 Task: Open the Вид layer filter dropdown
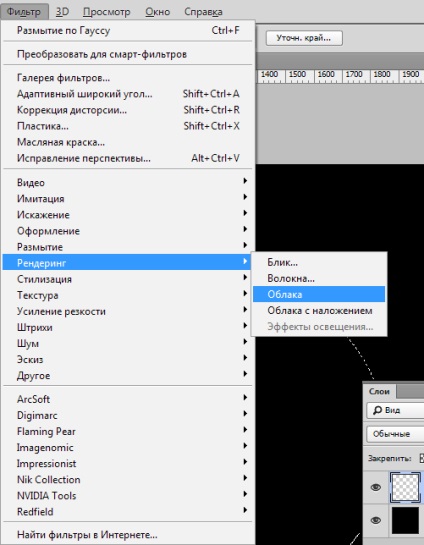pos(395,410)
